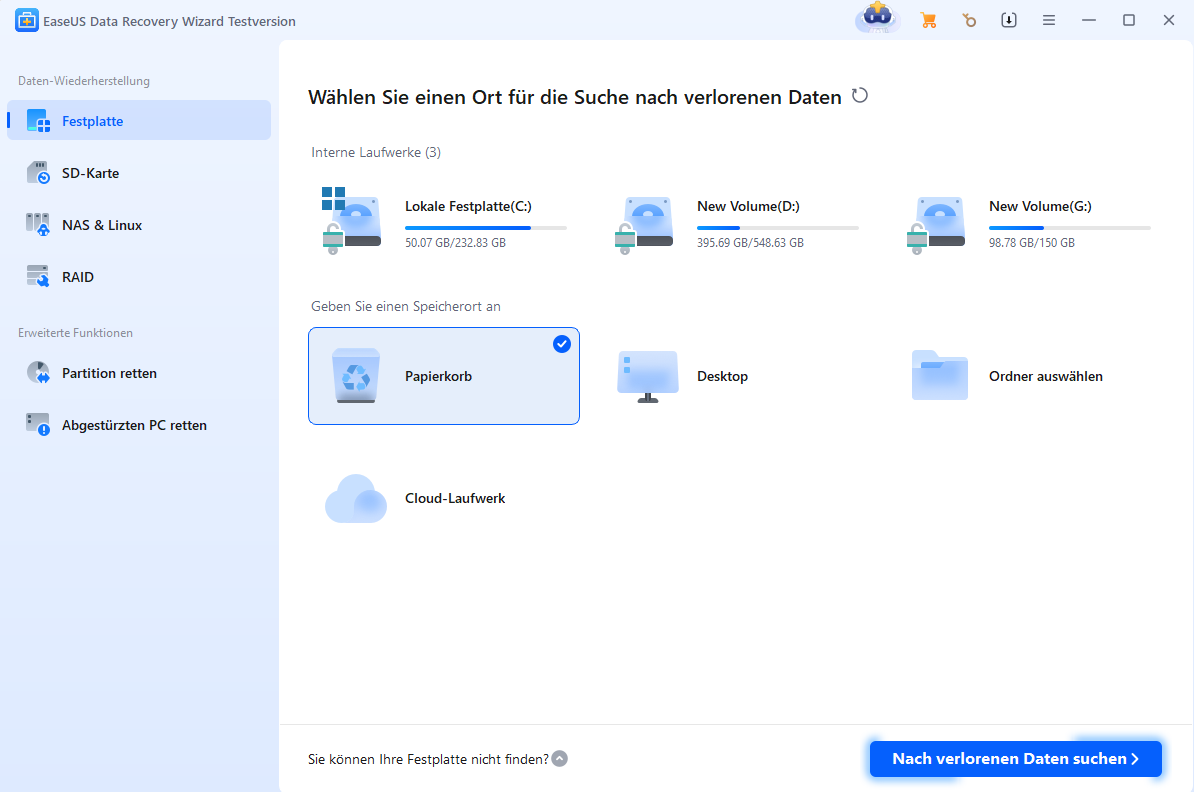Select the Cloud-Laufwerk cloud icon

(356, 498)
